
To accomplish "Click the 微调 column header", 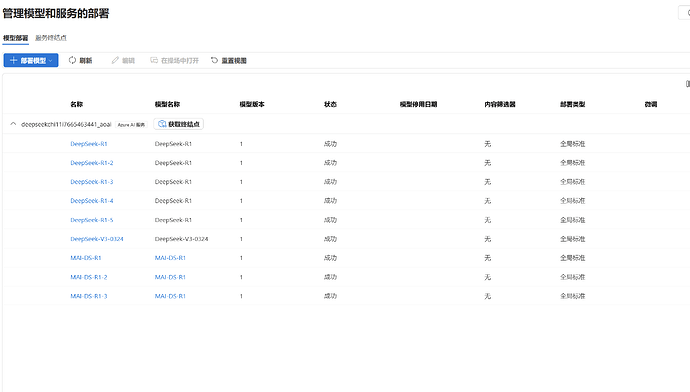I will [x=651, y=104].
